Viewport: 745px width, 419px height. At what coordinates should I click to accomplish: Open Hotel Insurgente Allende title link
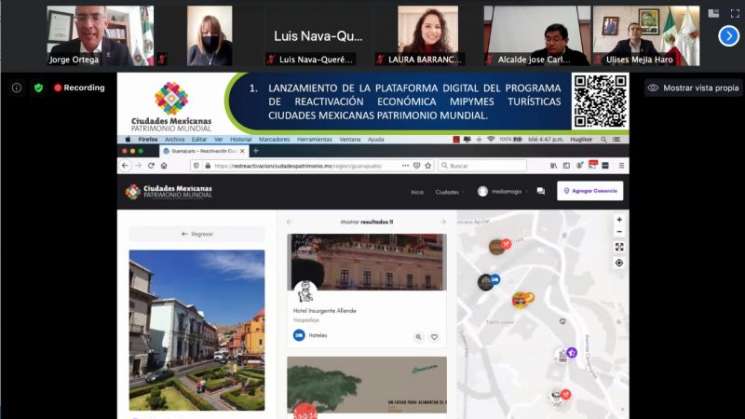[325, 311]
